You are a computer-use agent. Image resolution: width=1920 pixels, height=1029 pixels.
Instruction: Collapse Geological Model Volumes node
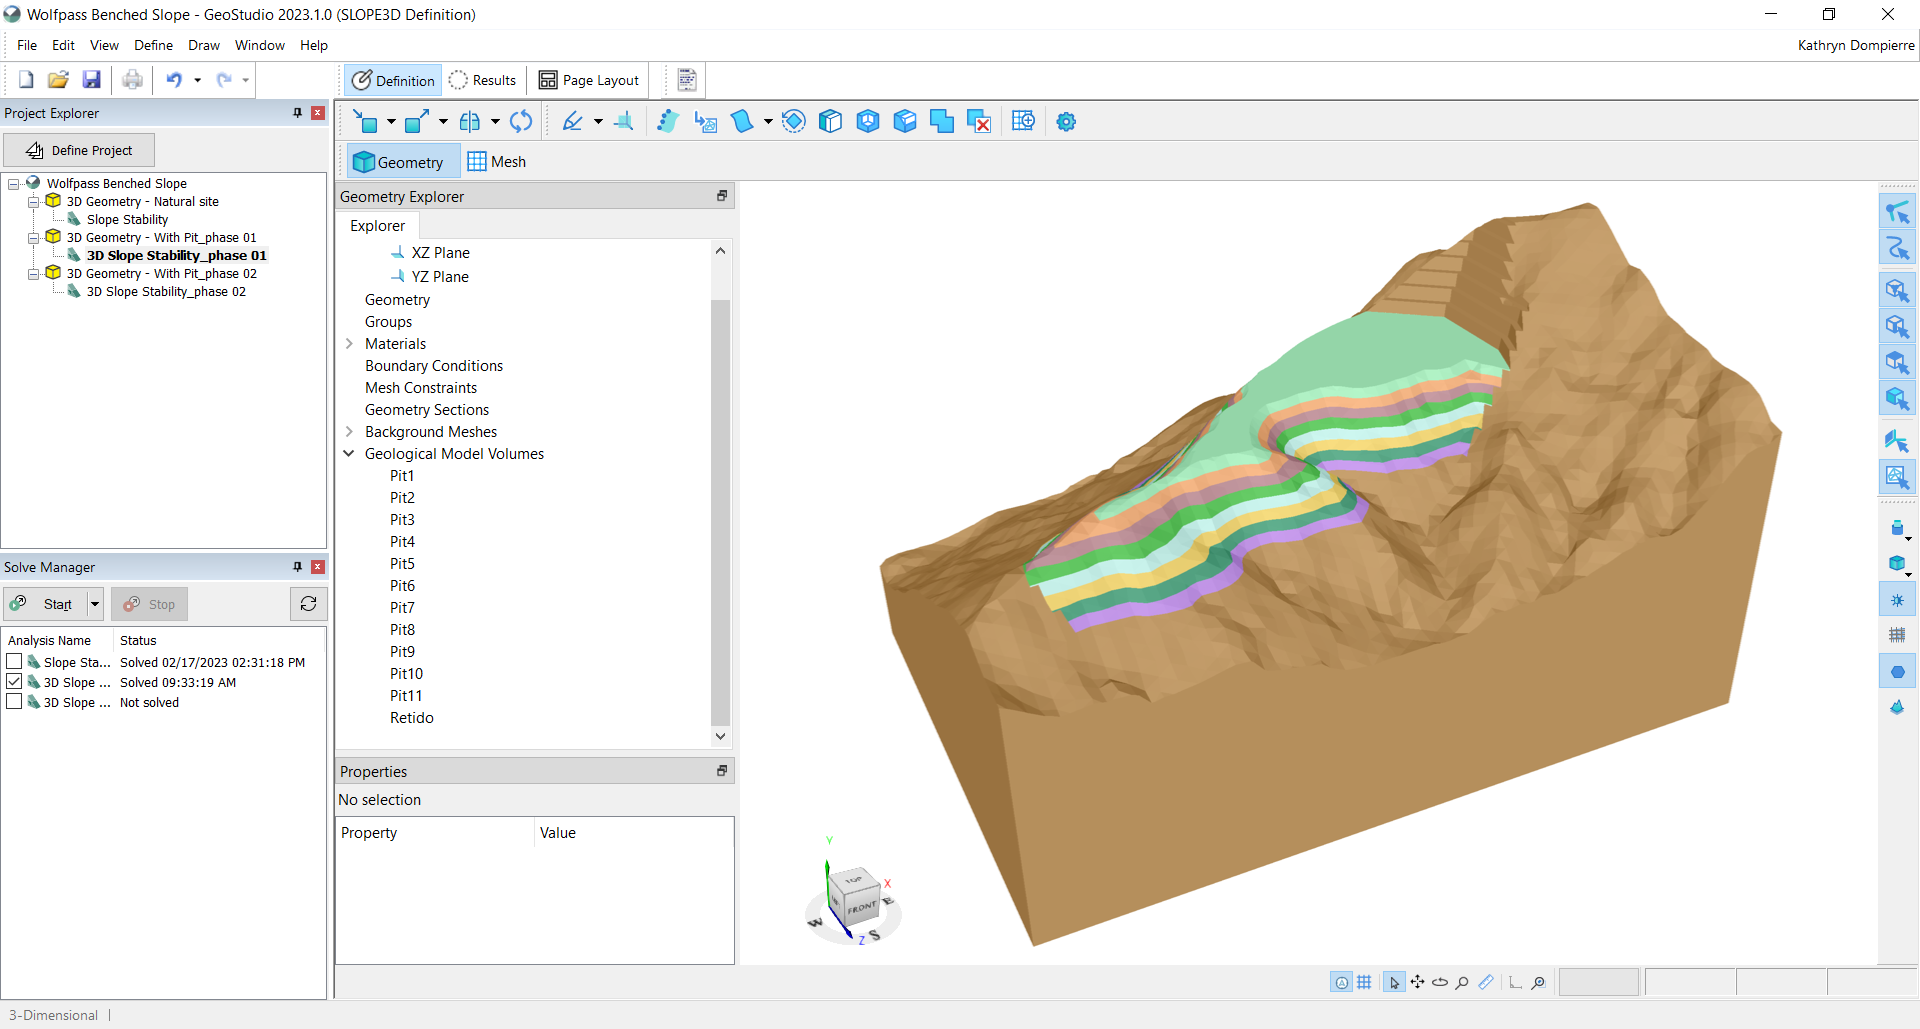[349, 454]
